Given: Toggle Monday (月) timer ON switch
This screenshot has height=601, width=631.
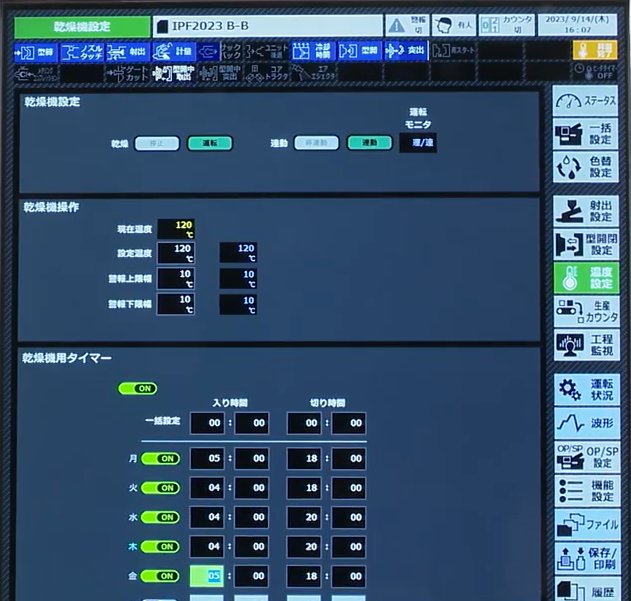Looking at the screenshot, I should click(160, 458).
